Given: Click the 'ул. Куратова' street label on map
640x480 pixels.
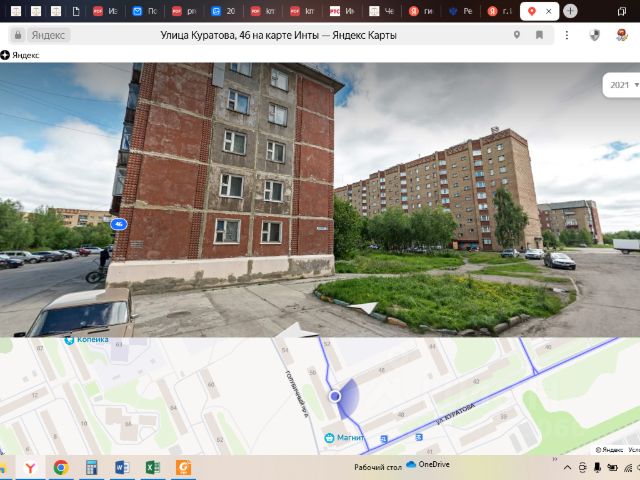Looking at the screenshot, I should pos(456,413).
